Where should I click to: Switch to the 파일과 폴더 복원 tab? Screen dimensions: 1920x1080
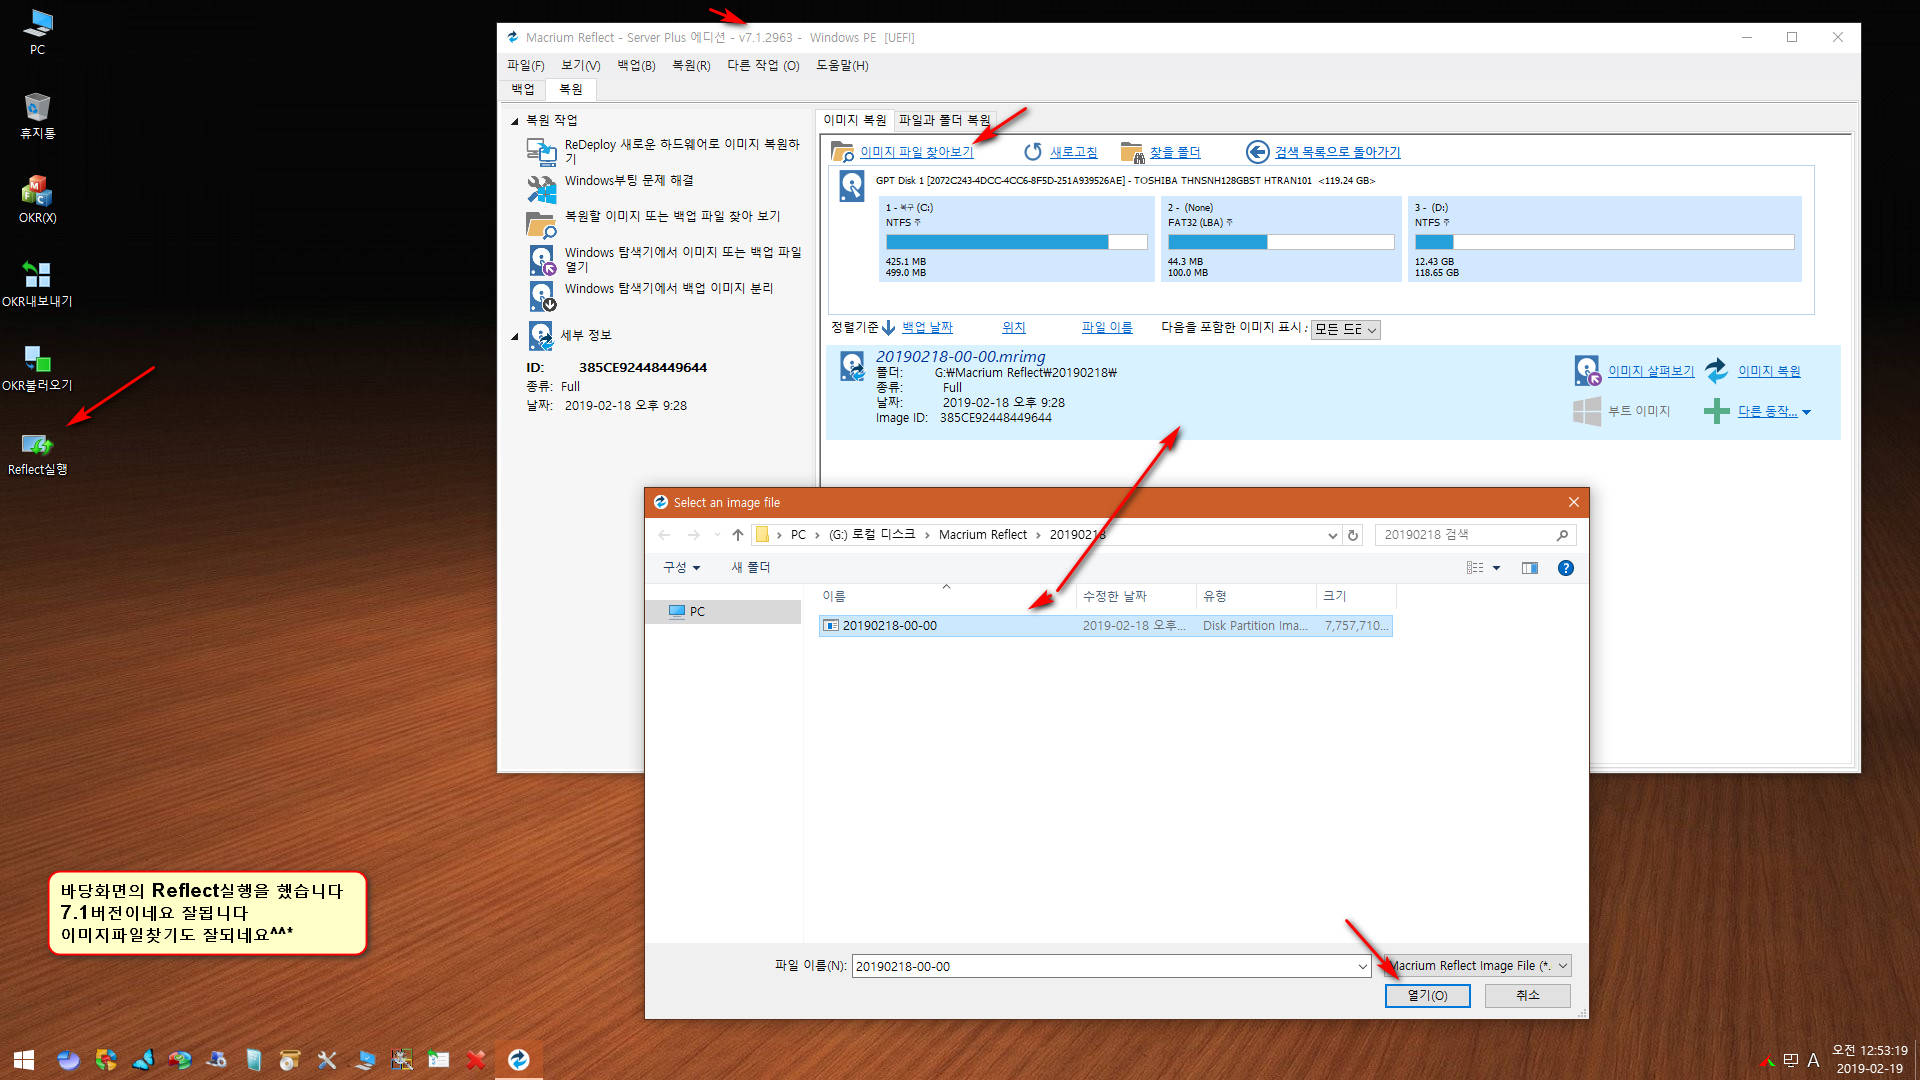pos(944,120)
